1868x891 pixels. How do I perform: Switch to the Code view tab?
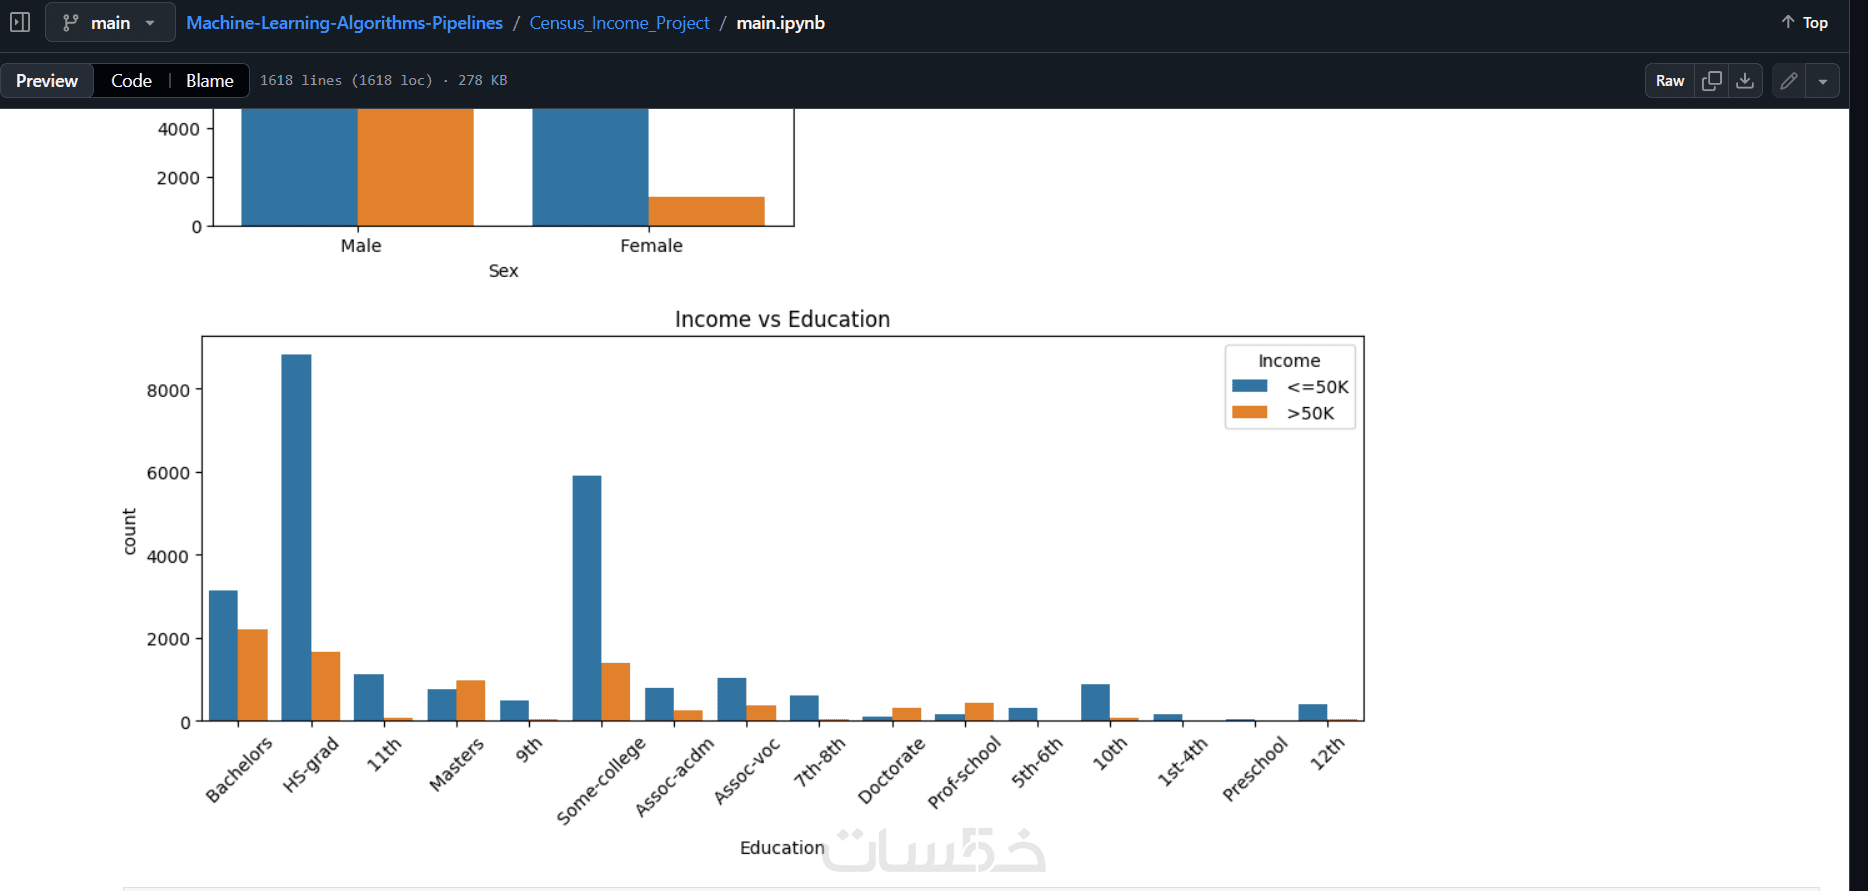point(131,81)
